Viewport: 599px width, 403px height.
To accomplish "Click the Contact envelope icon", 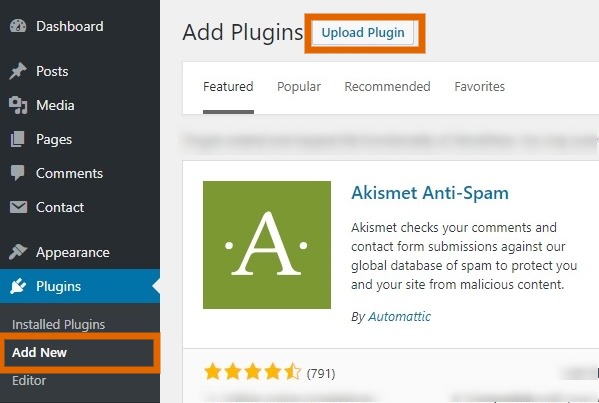I will pyautogui.click(x=18, y=207).
